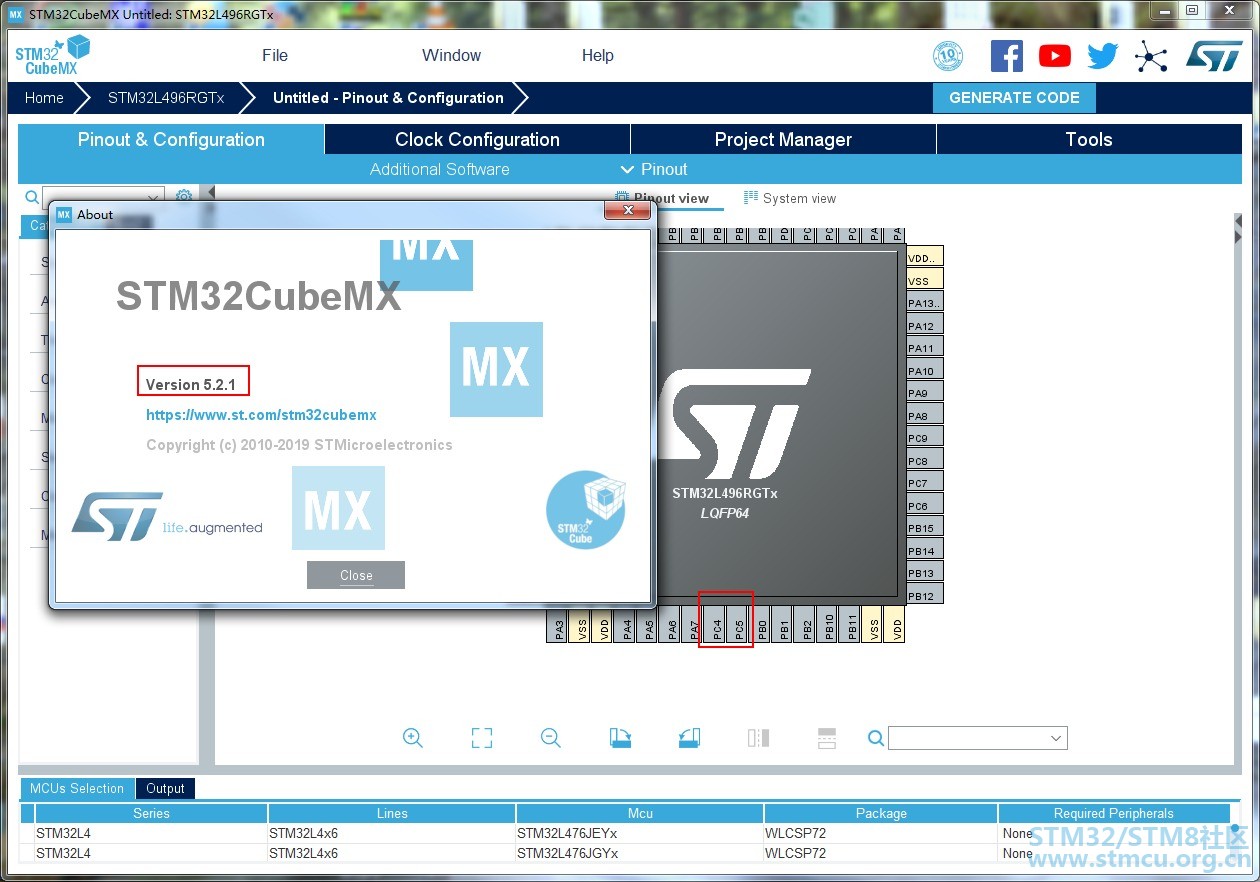Click the Untitled - Pinout & Configuration breadcrumb
The image size is (1260, 882).
pos(388,98)
